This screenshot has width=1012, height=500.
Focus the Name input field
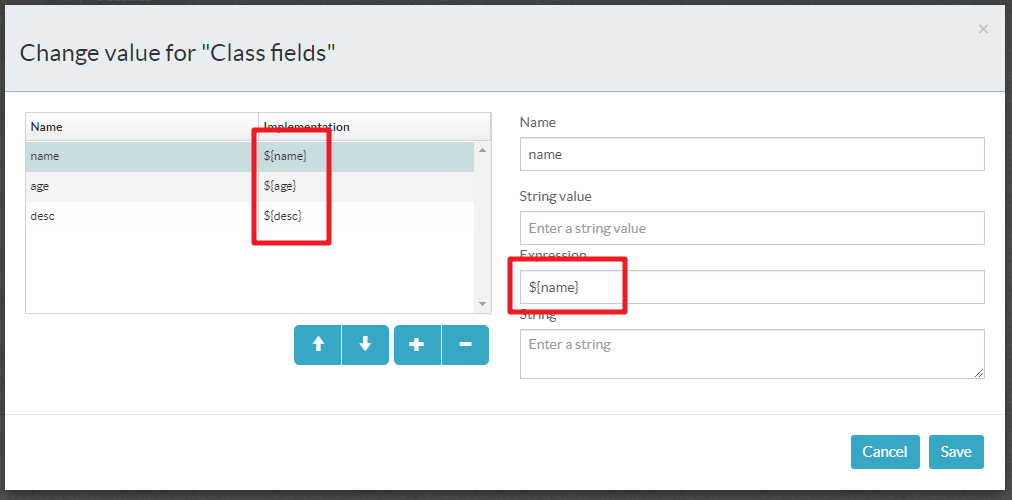tap(752, 154)
